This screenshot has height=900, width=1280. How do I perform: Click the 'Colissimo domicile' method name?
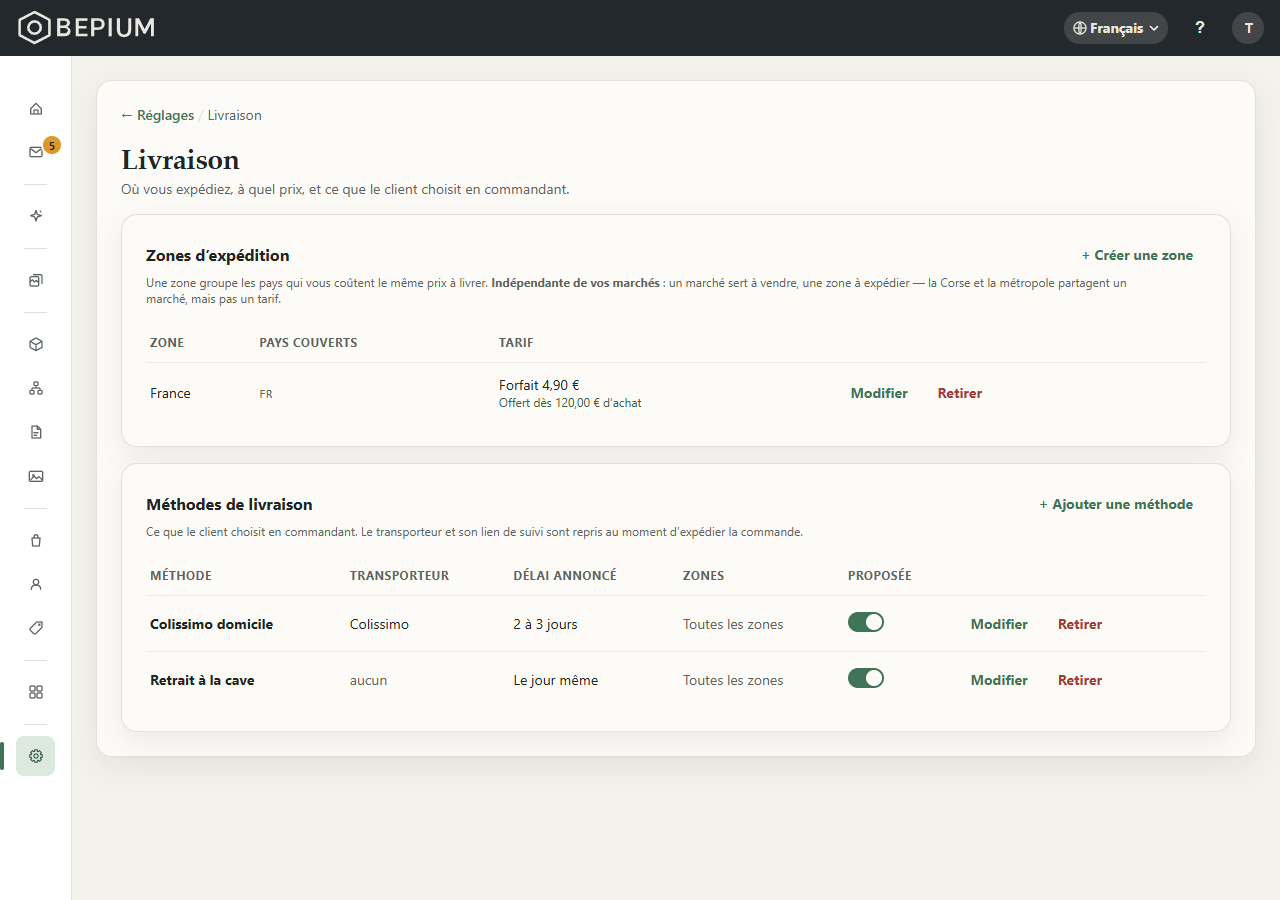211,624
